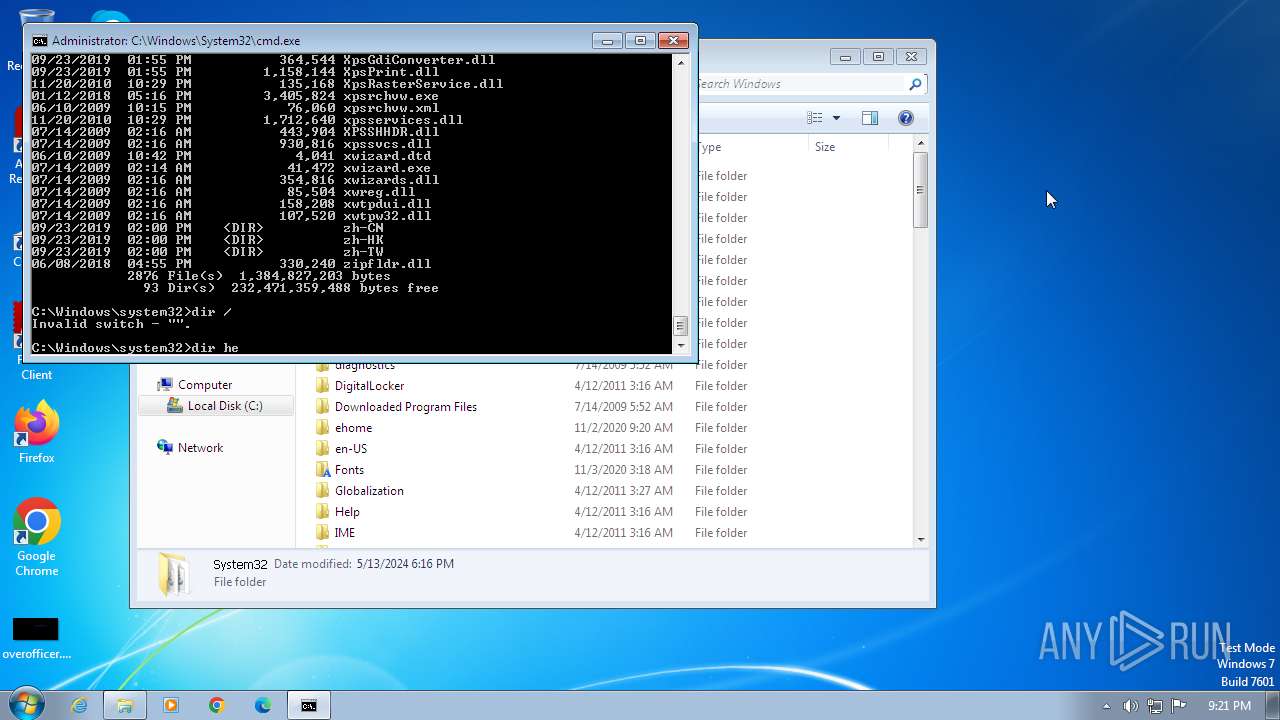Image resolution: width=1280 pixels, height=720 pixels.
Task: Click the Explorer search magnifier icon
Action: click(914, 84)
